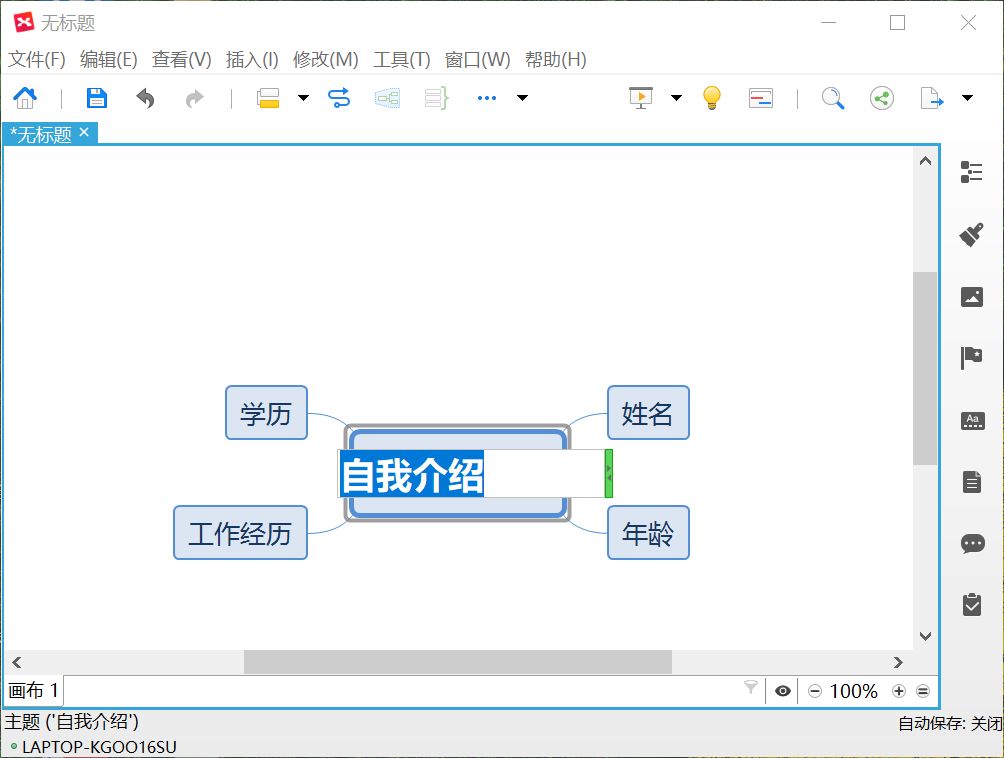
Task: Expand the more tools dropdown
Action: click(x=521, y=97)
